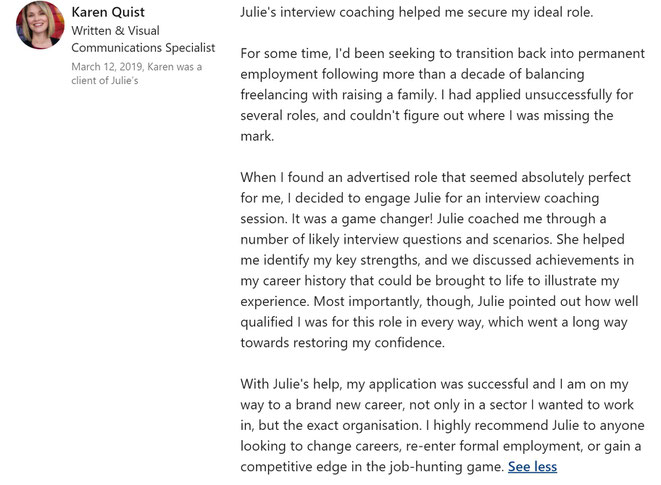This screenshot has width=661, height=485.
Task: Collapse the recommendation with See less
Action: pos(532,466)
